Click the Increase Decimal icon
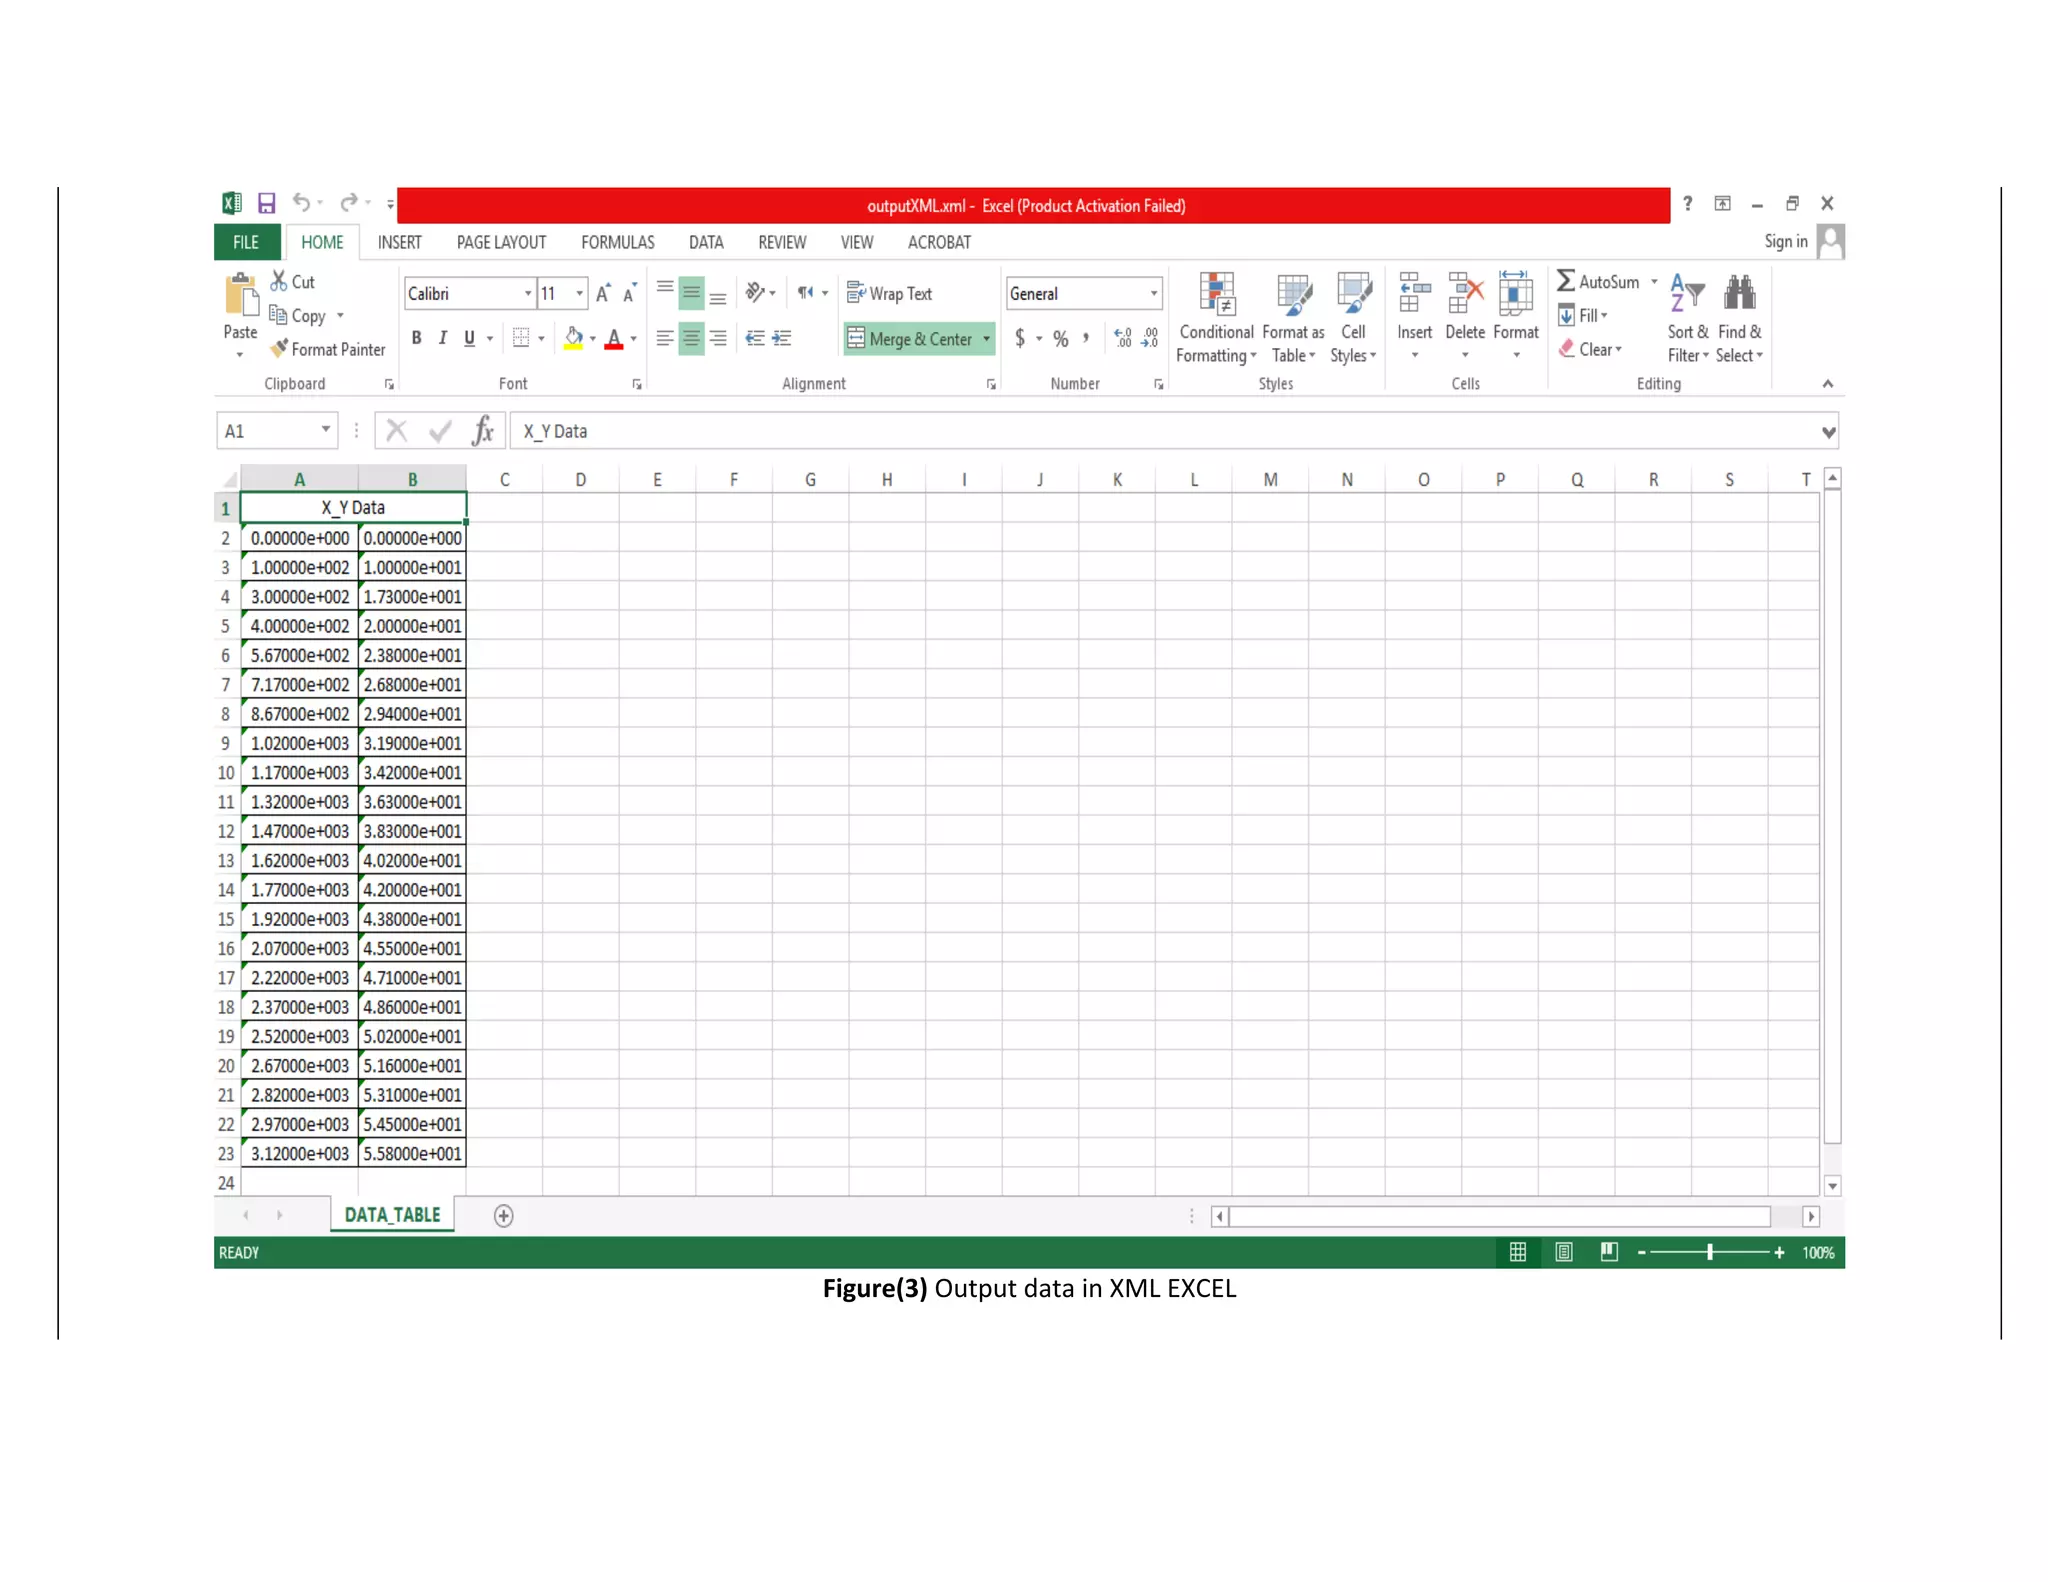This screenshot has width=2048, height=1582. click(x=1123, y=338)
